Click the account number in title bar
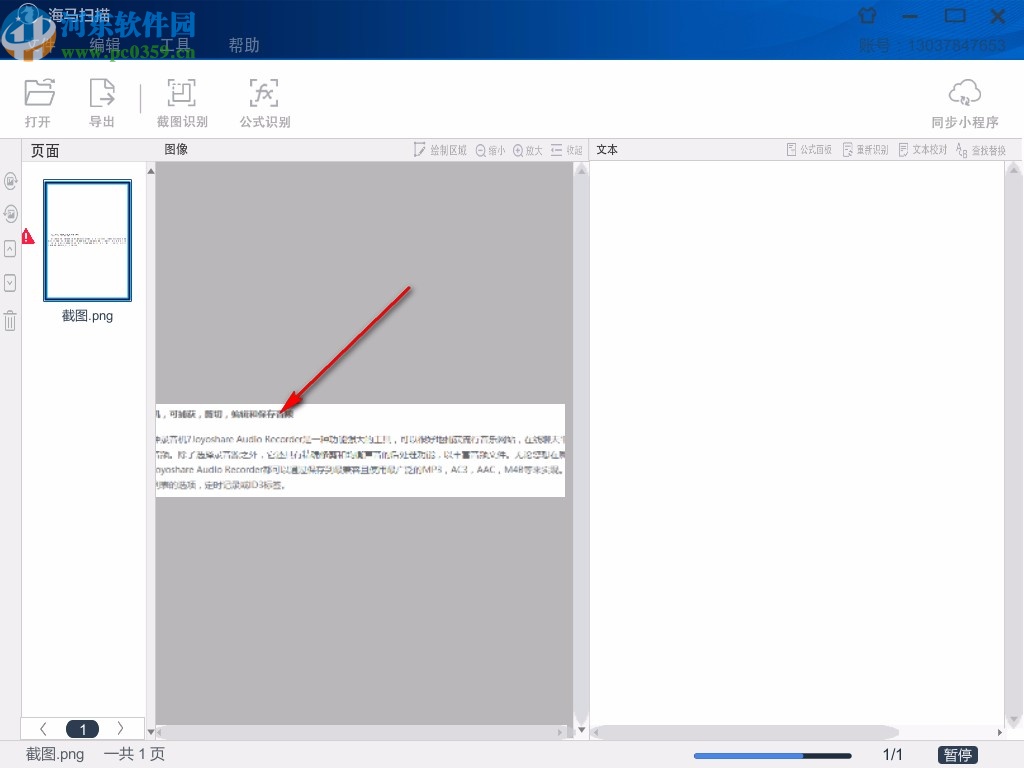Screen dimensions: 1024x768 (x=957, y=45)
